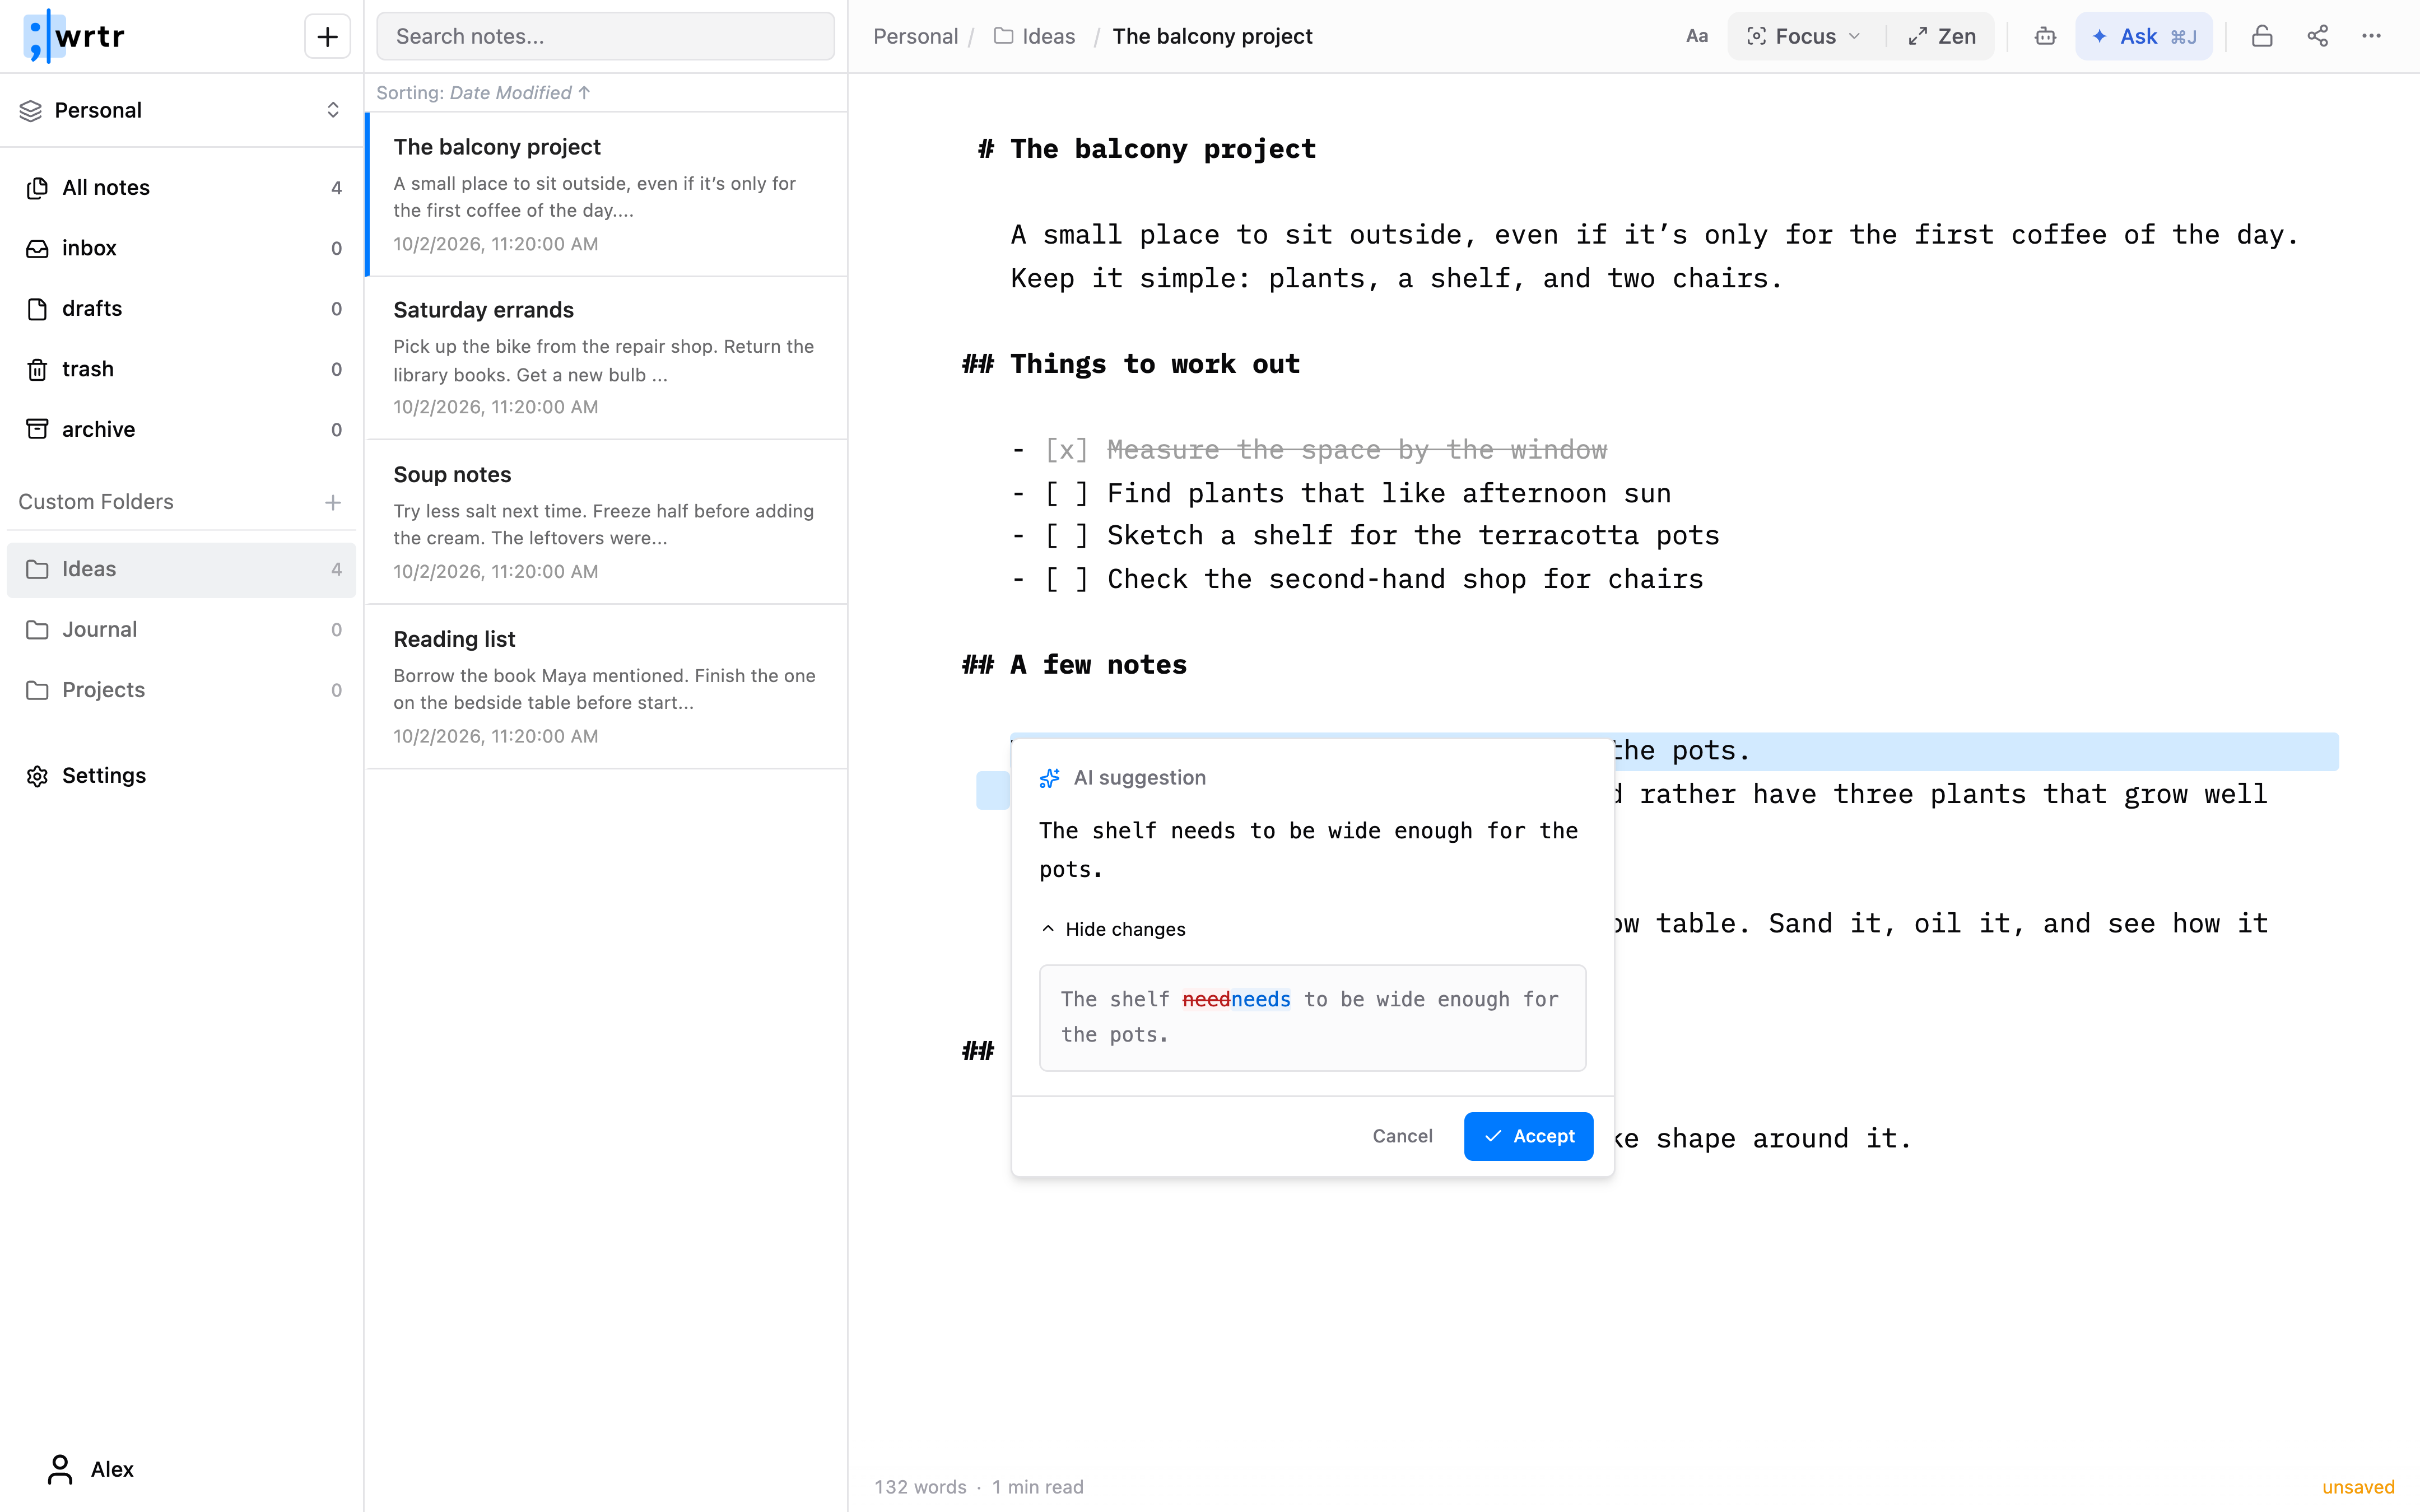Open the AI assistant robot icon
The height and width of the screenshot is (1512, 2420).
tap(2045, 37)
